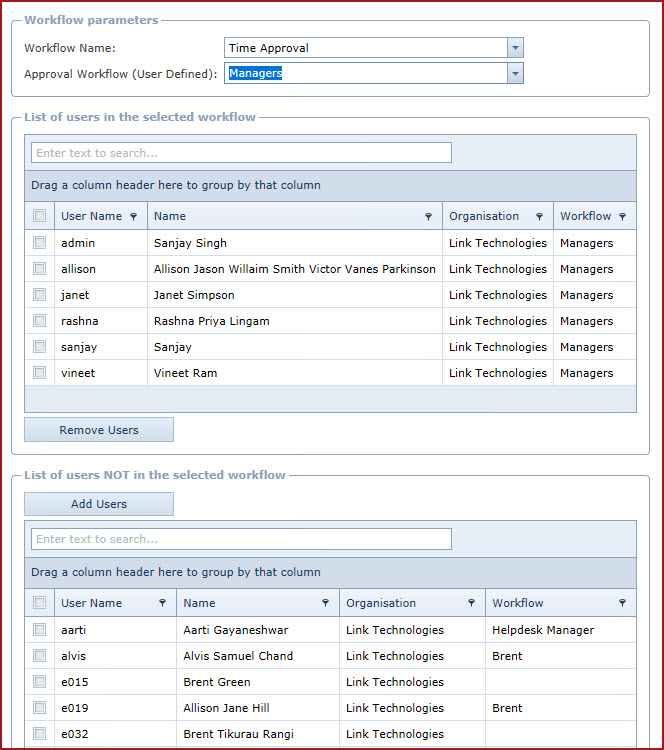Click the name Janet Simpson

pos(194,295)
